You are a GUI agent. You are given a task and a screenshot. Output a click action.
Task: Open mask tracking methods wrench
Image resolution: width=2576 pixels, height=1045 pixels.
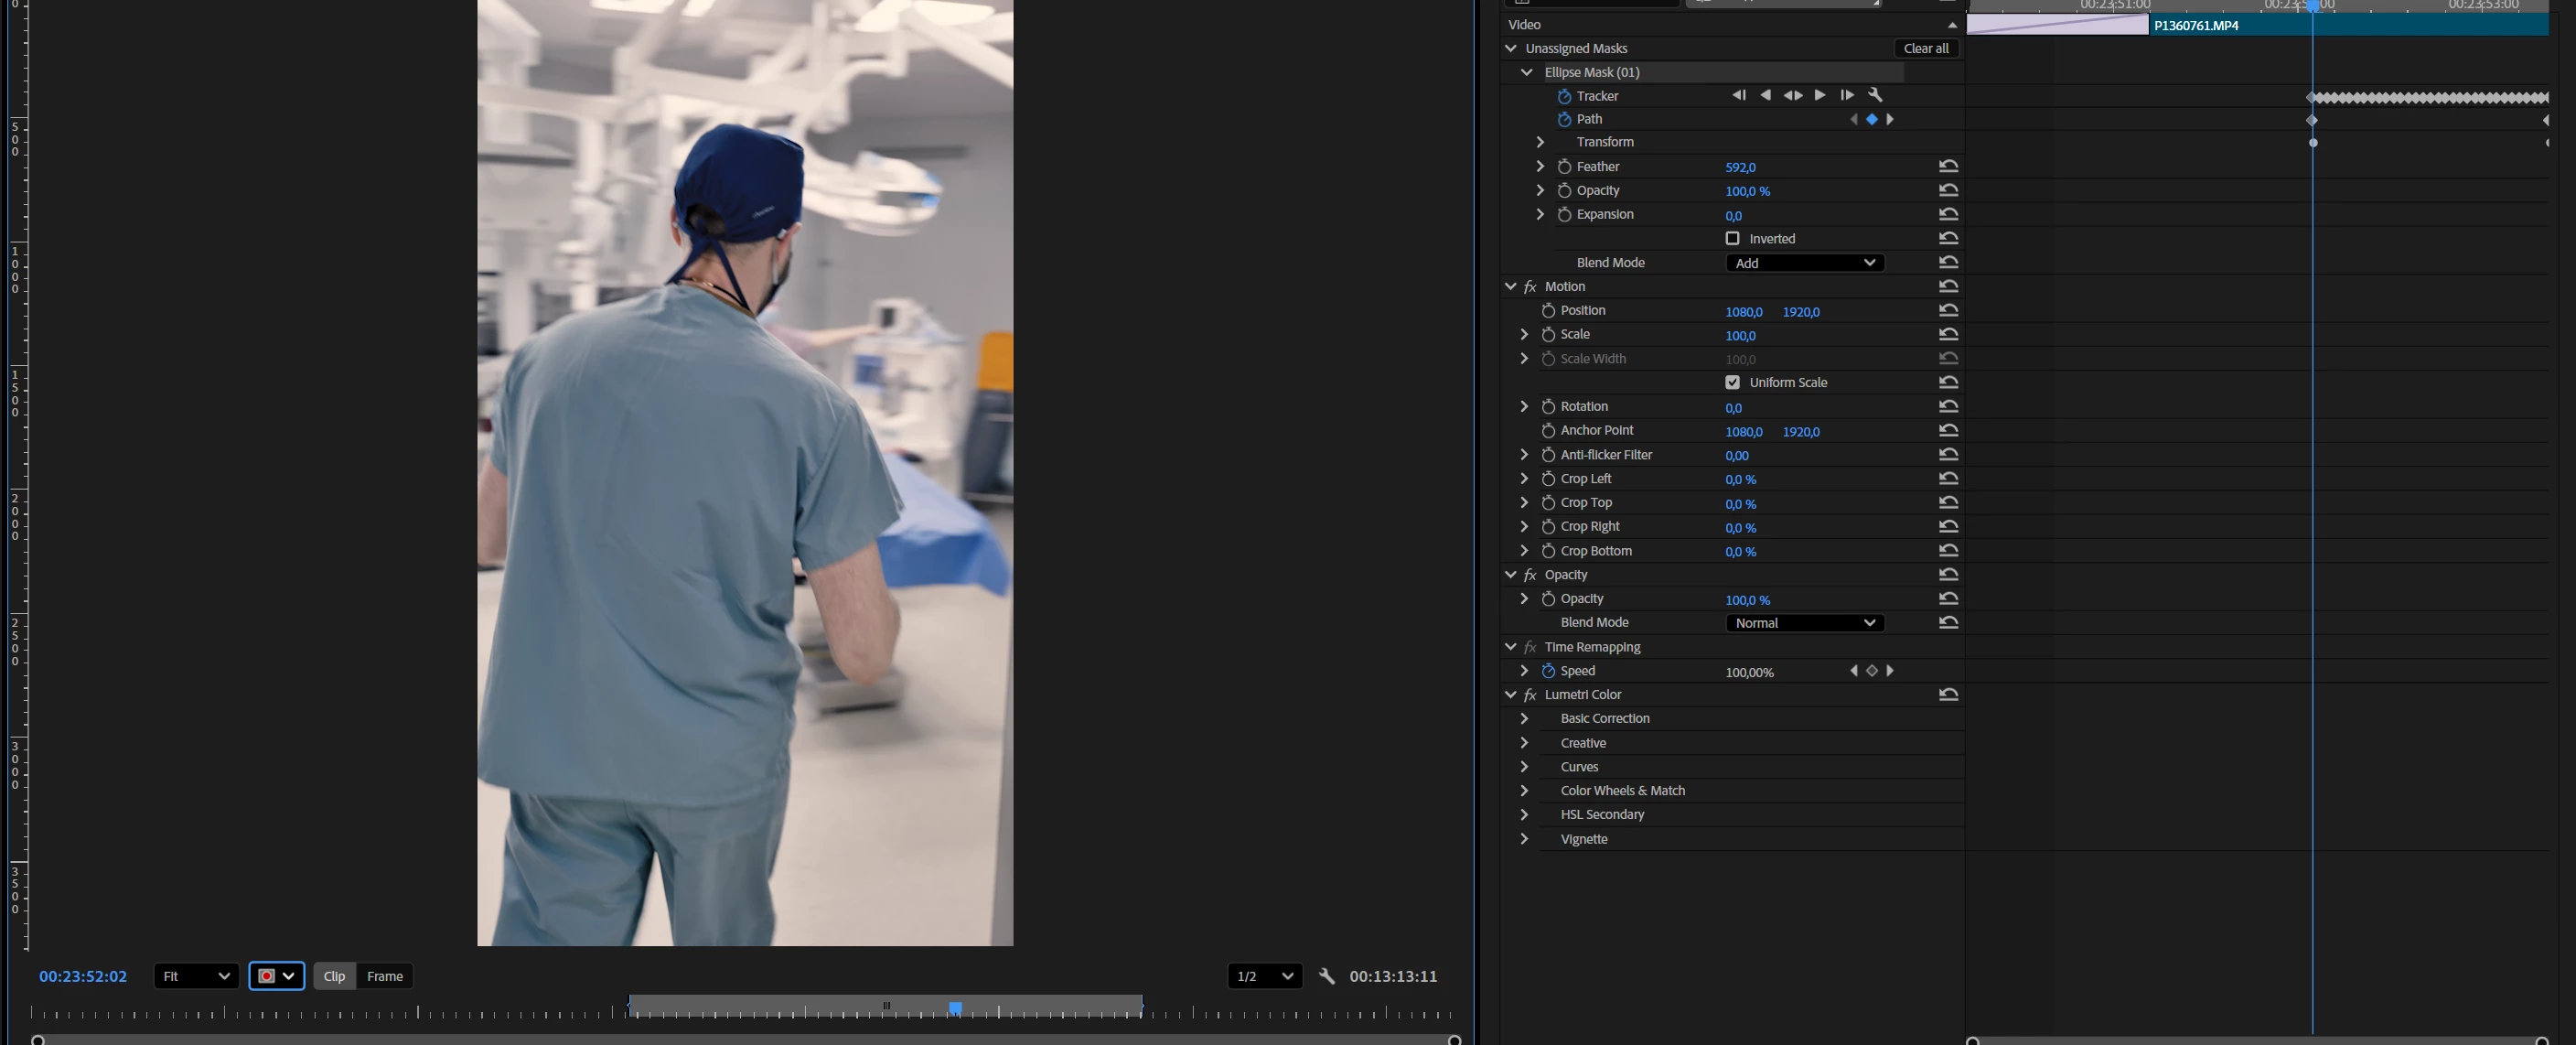click(x=1875, y=95)
